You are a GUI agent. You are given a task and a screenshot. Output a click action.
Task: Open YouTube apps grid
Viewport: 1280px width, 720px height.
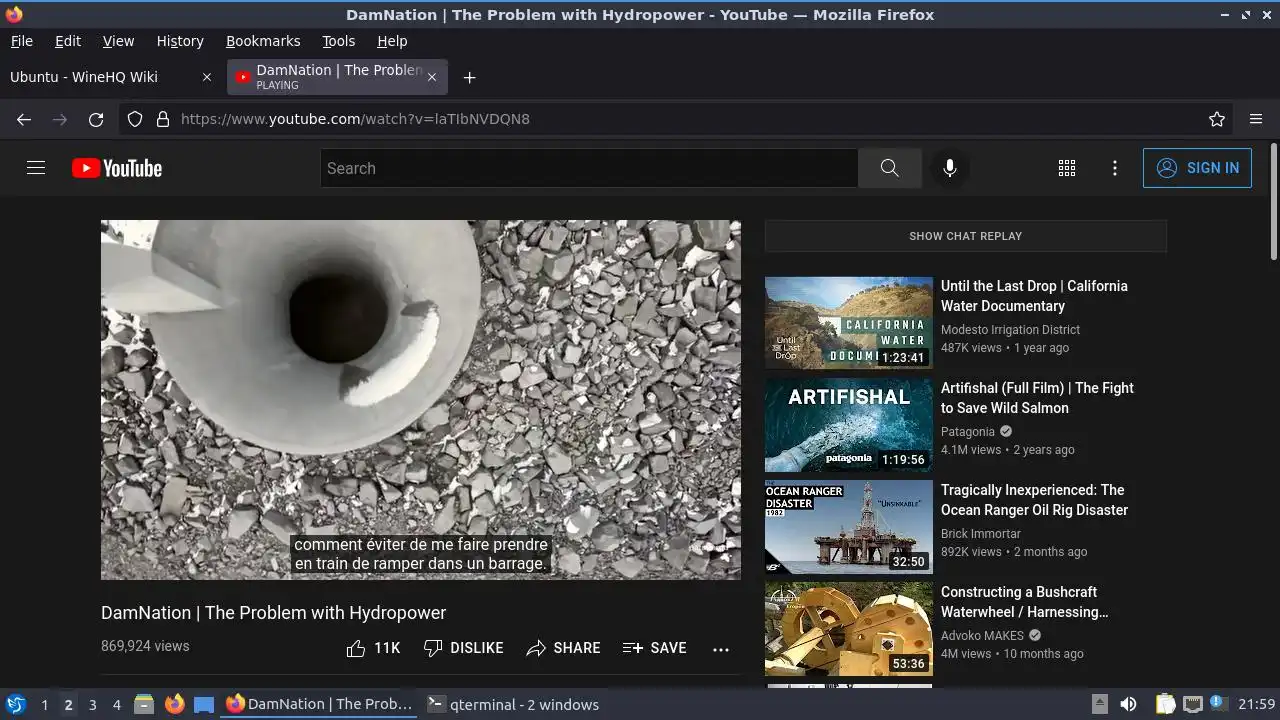(1067, 168)
